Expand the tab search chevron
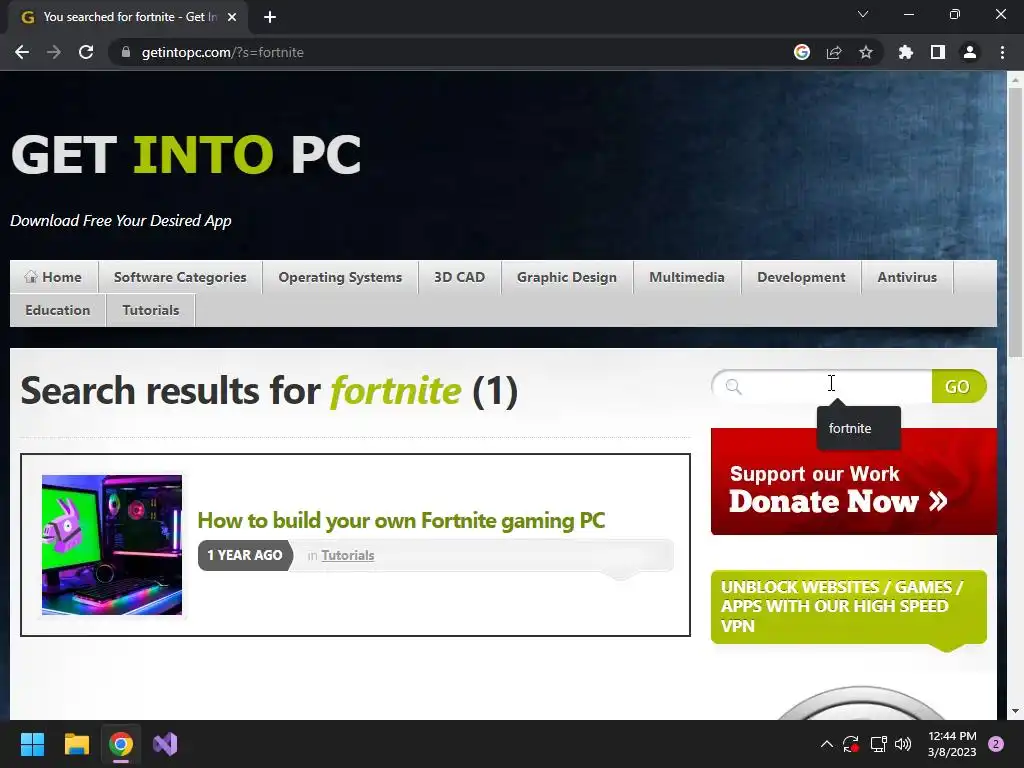The image size is (1024, 768). click(863, 14)
